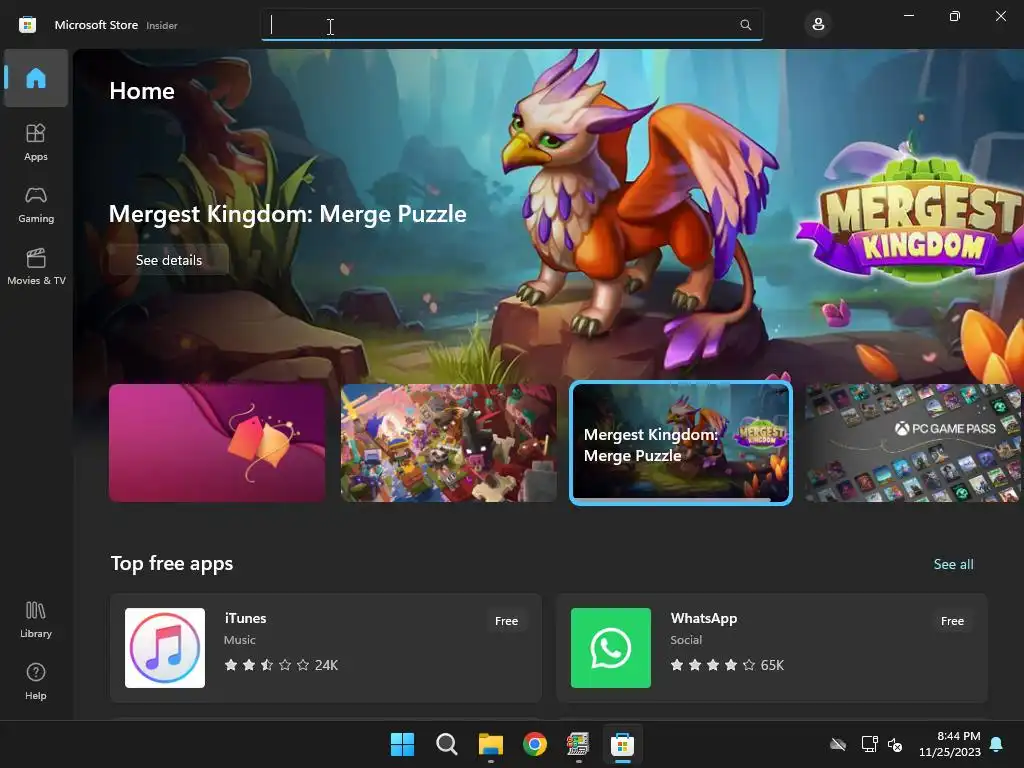Click iTunes star rating 24K
Screen dimensions: 1024x768
point(281,665)
